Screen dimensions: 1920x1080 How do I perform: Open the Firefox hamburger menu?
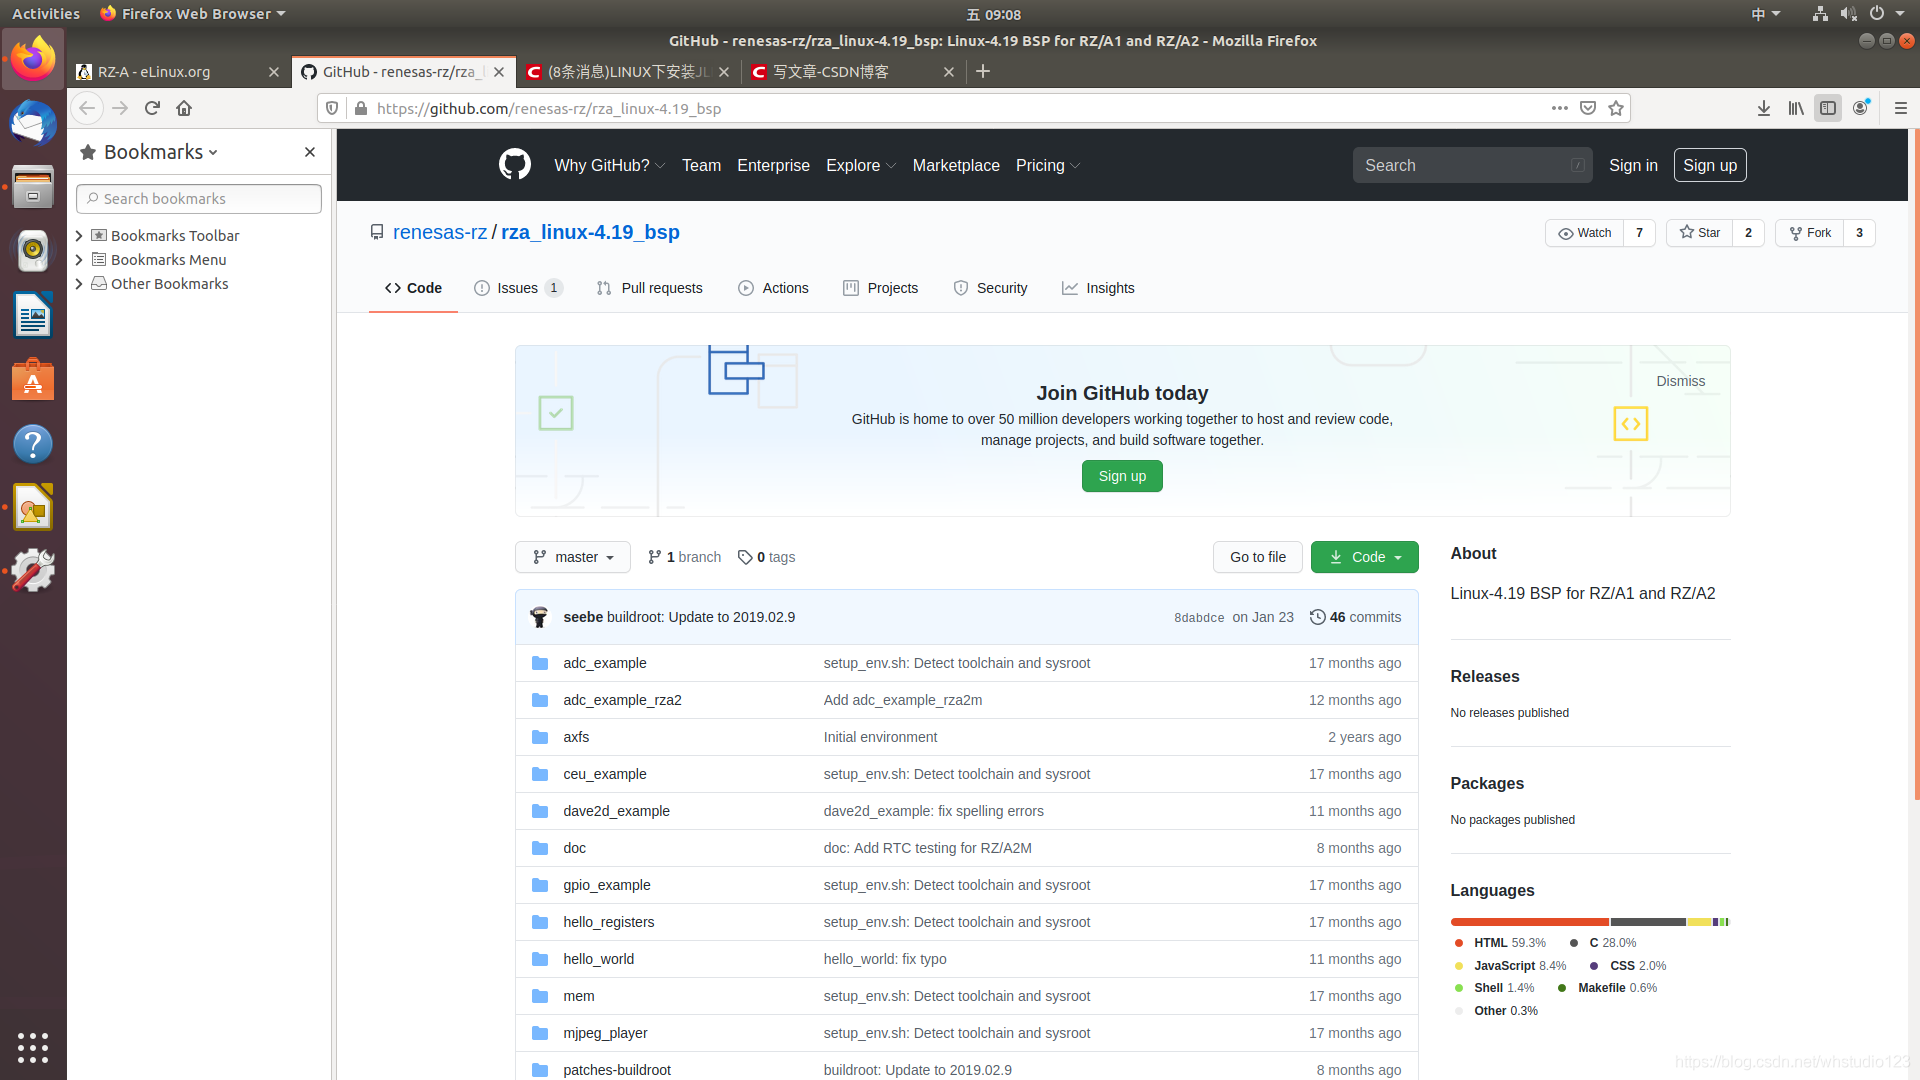[1901, 108]
